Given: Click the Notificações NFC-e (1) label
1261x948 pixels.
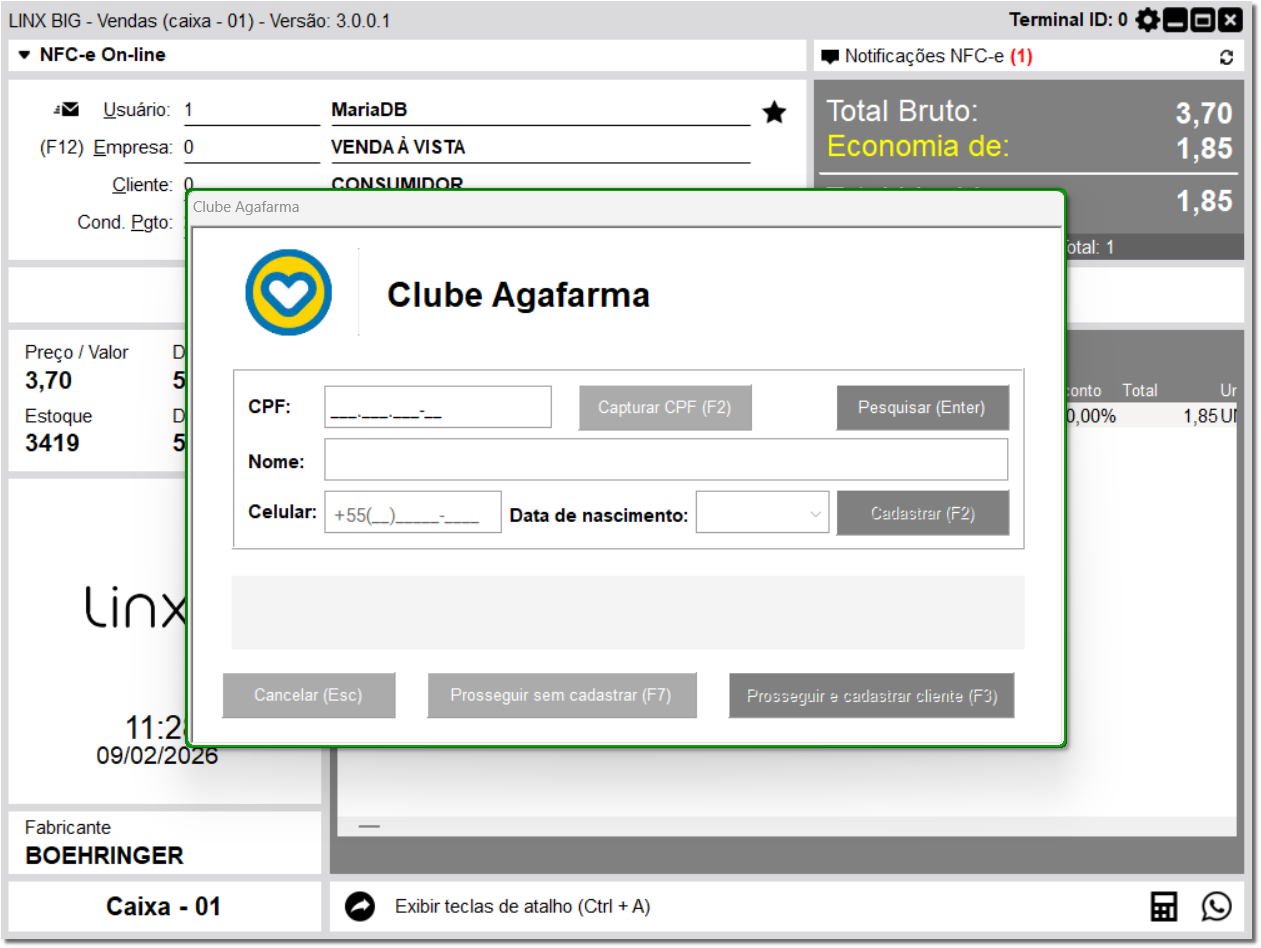Looking at the screenshot, I should pyautogui.click(x=938, y=57).
